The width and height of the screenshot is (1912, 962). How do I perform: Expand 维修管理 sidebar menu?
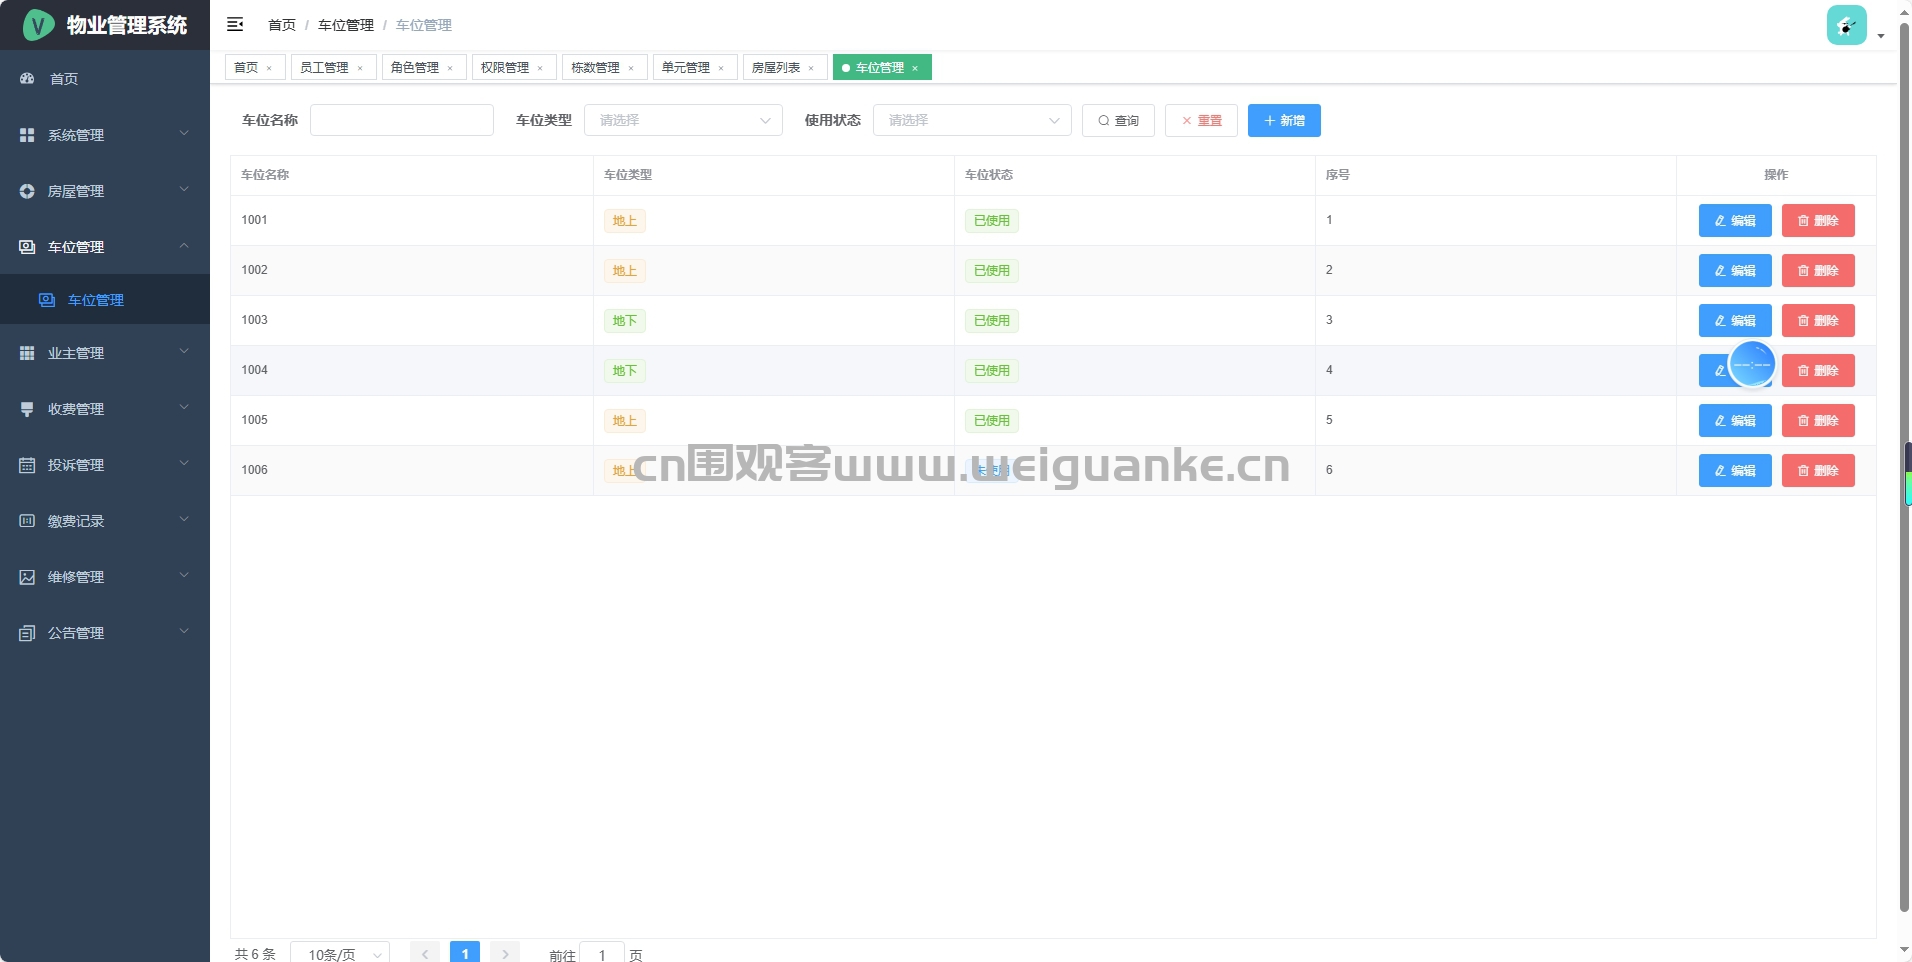pyautogui.click(x=105, y=576)
